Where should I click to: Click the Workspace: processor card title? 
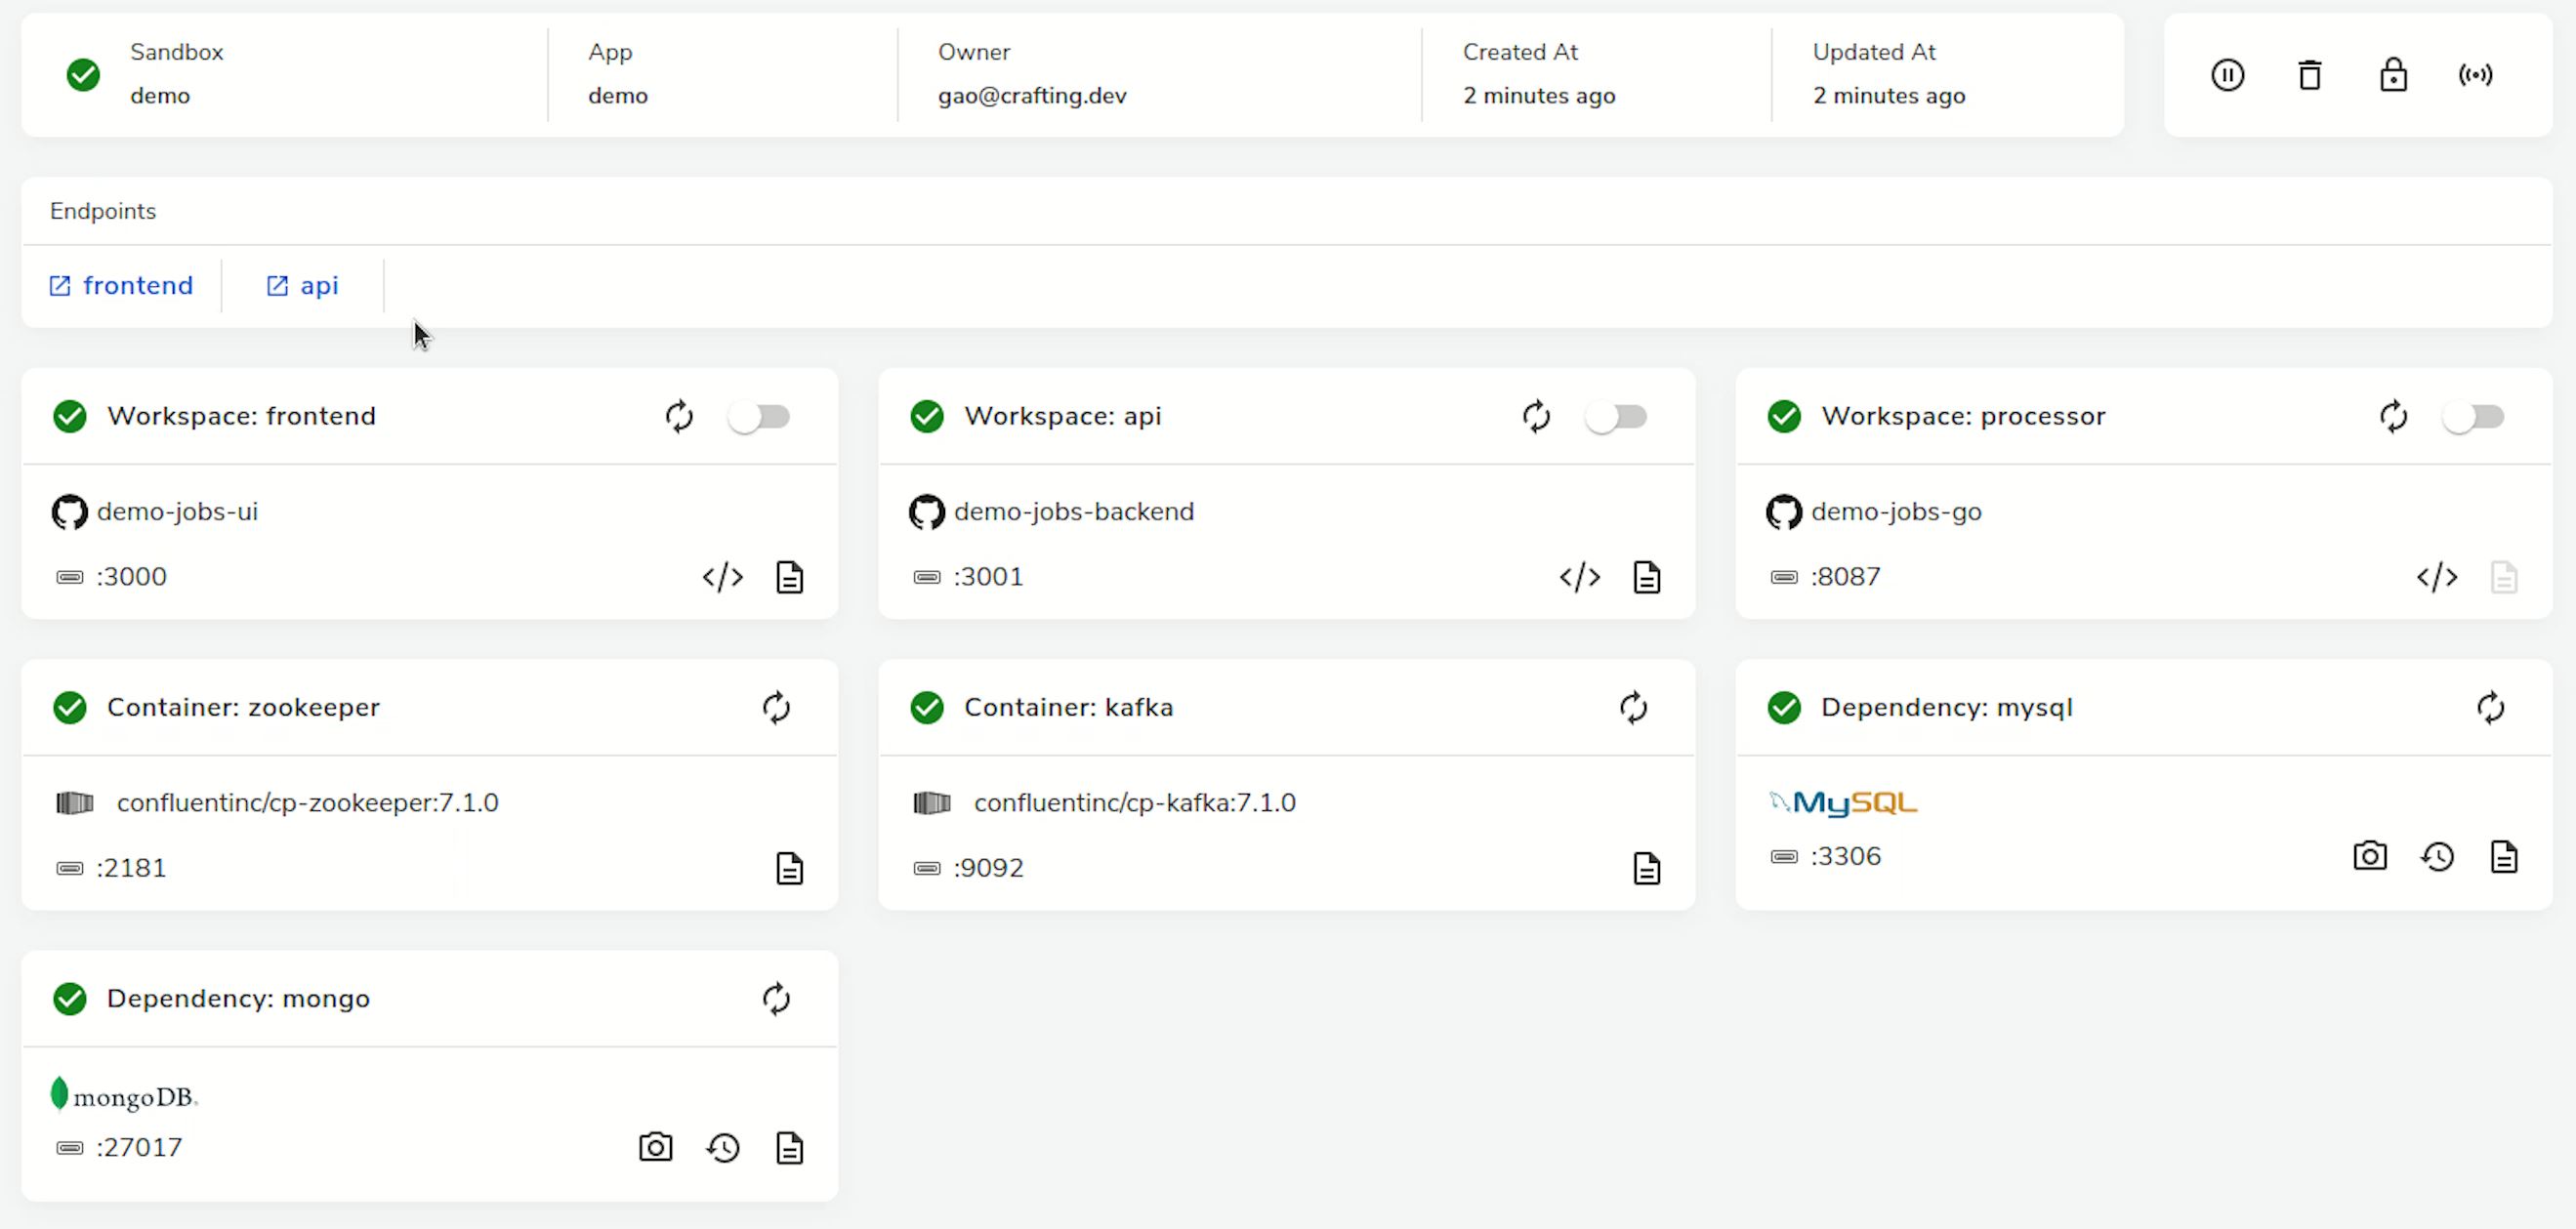[x=1962, y=416]
